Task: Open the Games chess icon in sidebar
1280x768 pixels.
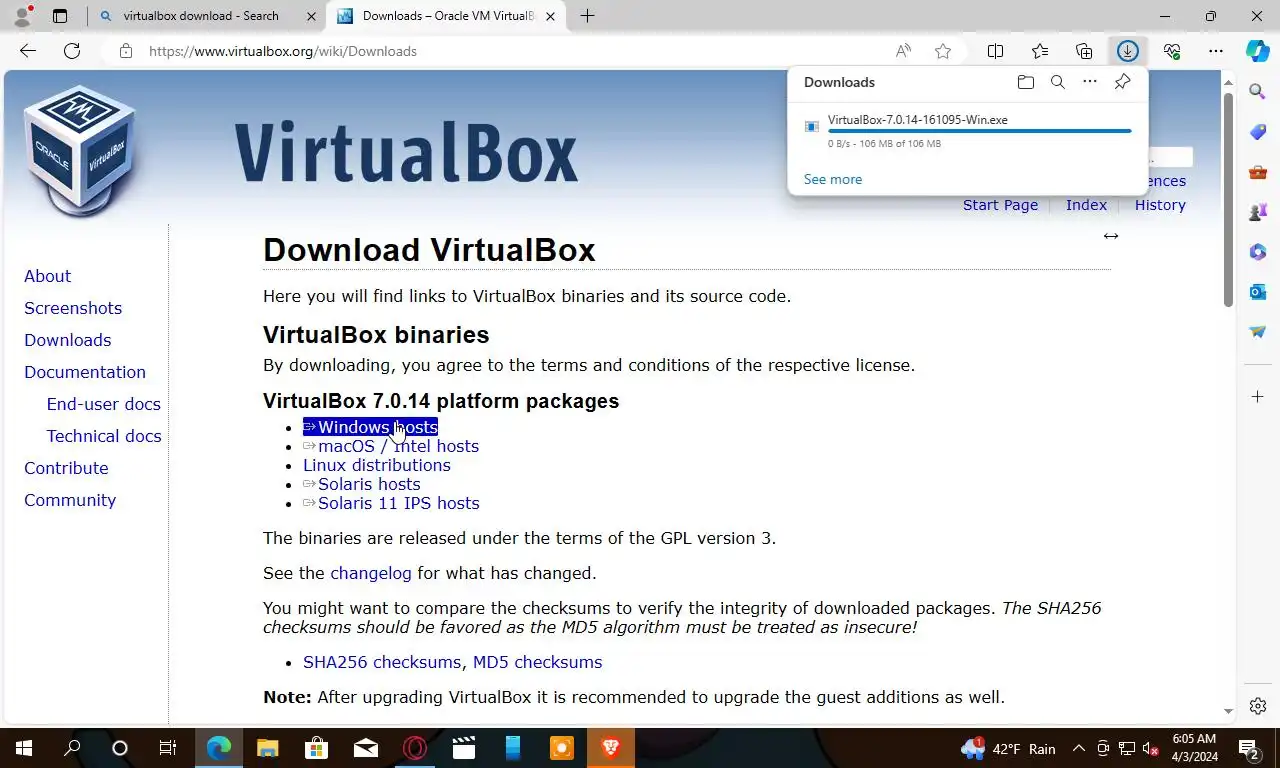Action: pos(1258,212)
